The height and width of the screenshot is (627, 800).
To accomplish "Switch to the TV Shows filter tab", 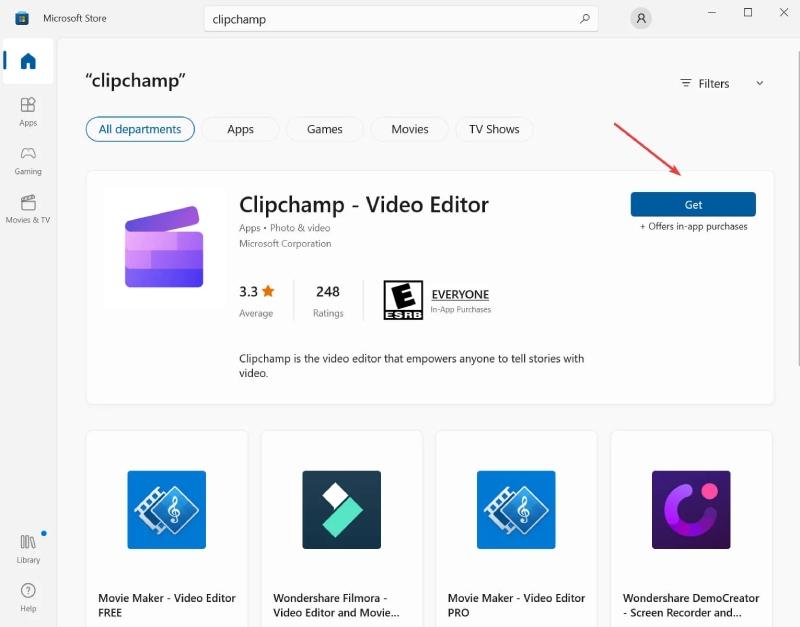I will coord(494,129).
